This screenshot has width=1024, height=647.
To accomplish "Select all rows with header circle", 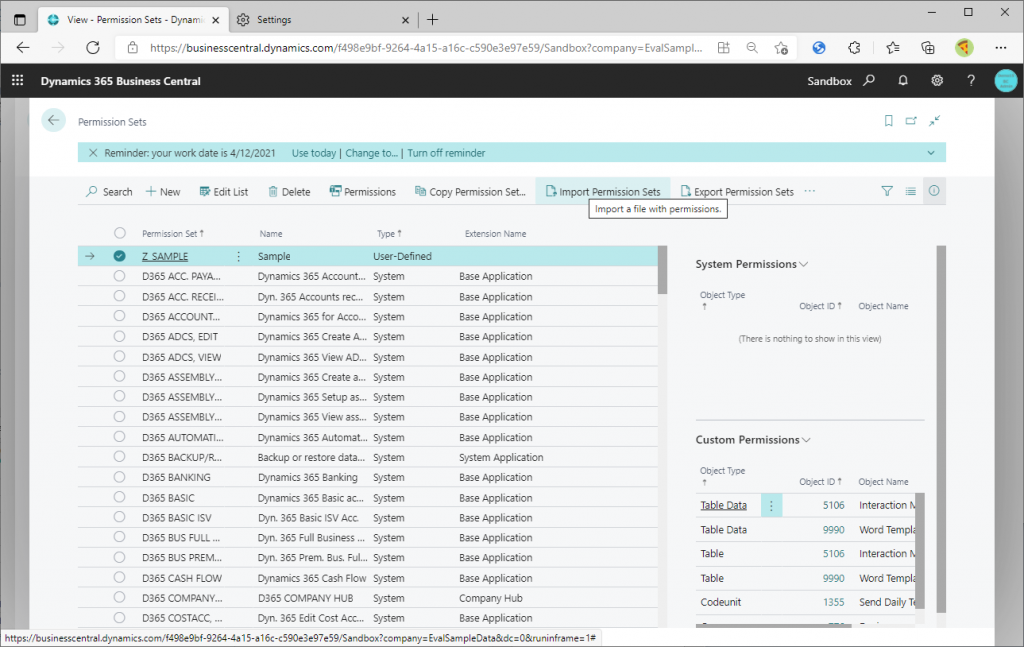I will coord(119,233).
